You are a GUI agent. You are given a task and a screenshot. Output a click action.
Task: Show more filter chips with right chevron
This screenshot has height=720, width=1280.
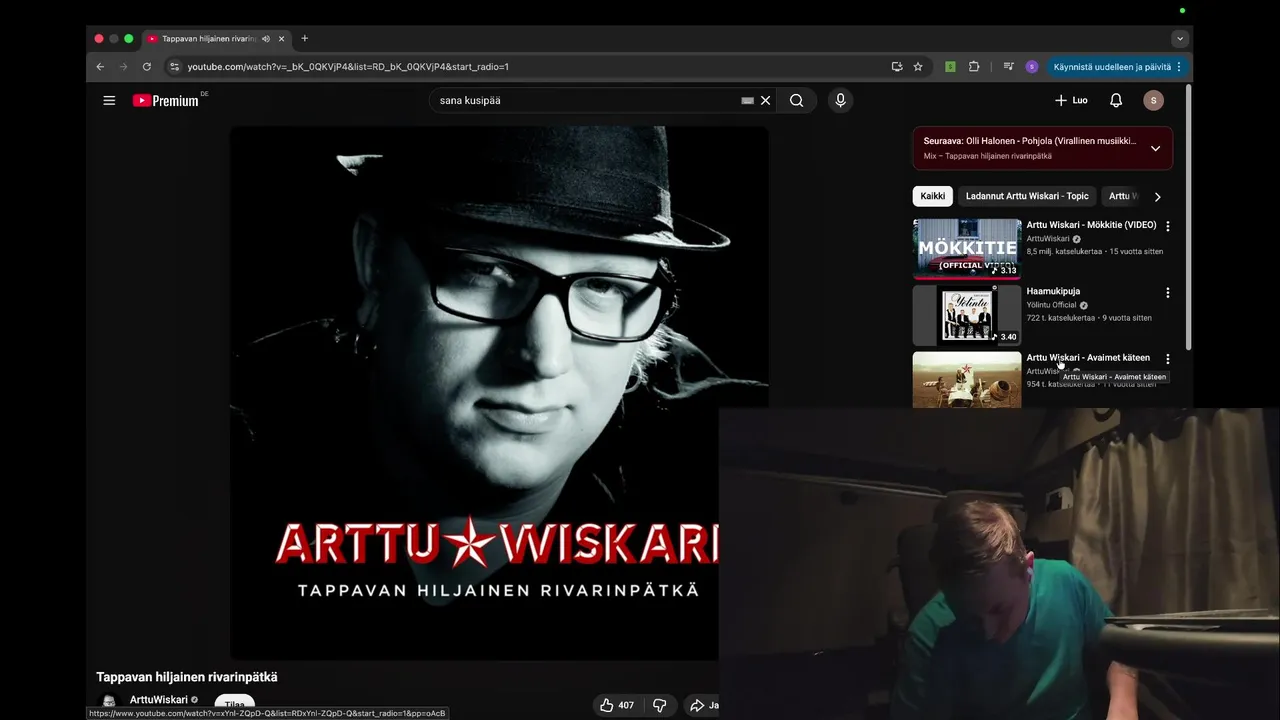tap(1157, 197)
